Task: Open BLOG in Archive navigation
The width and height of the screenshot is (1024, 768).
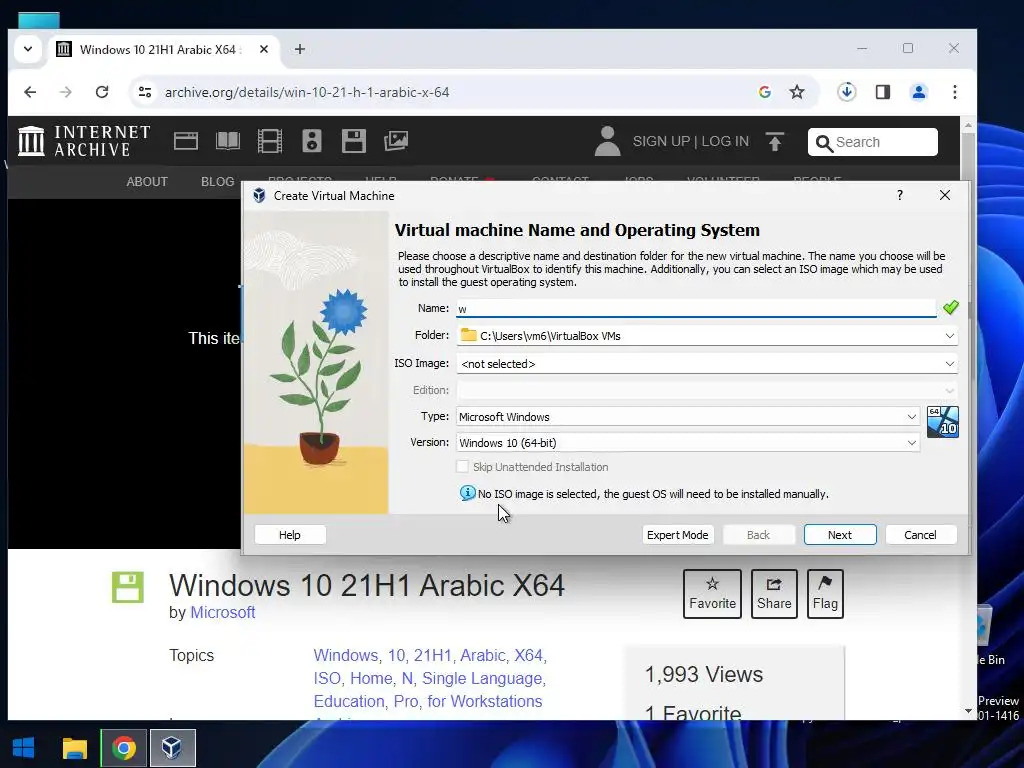Action: (217, 182)
